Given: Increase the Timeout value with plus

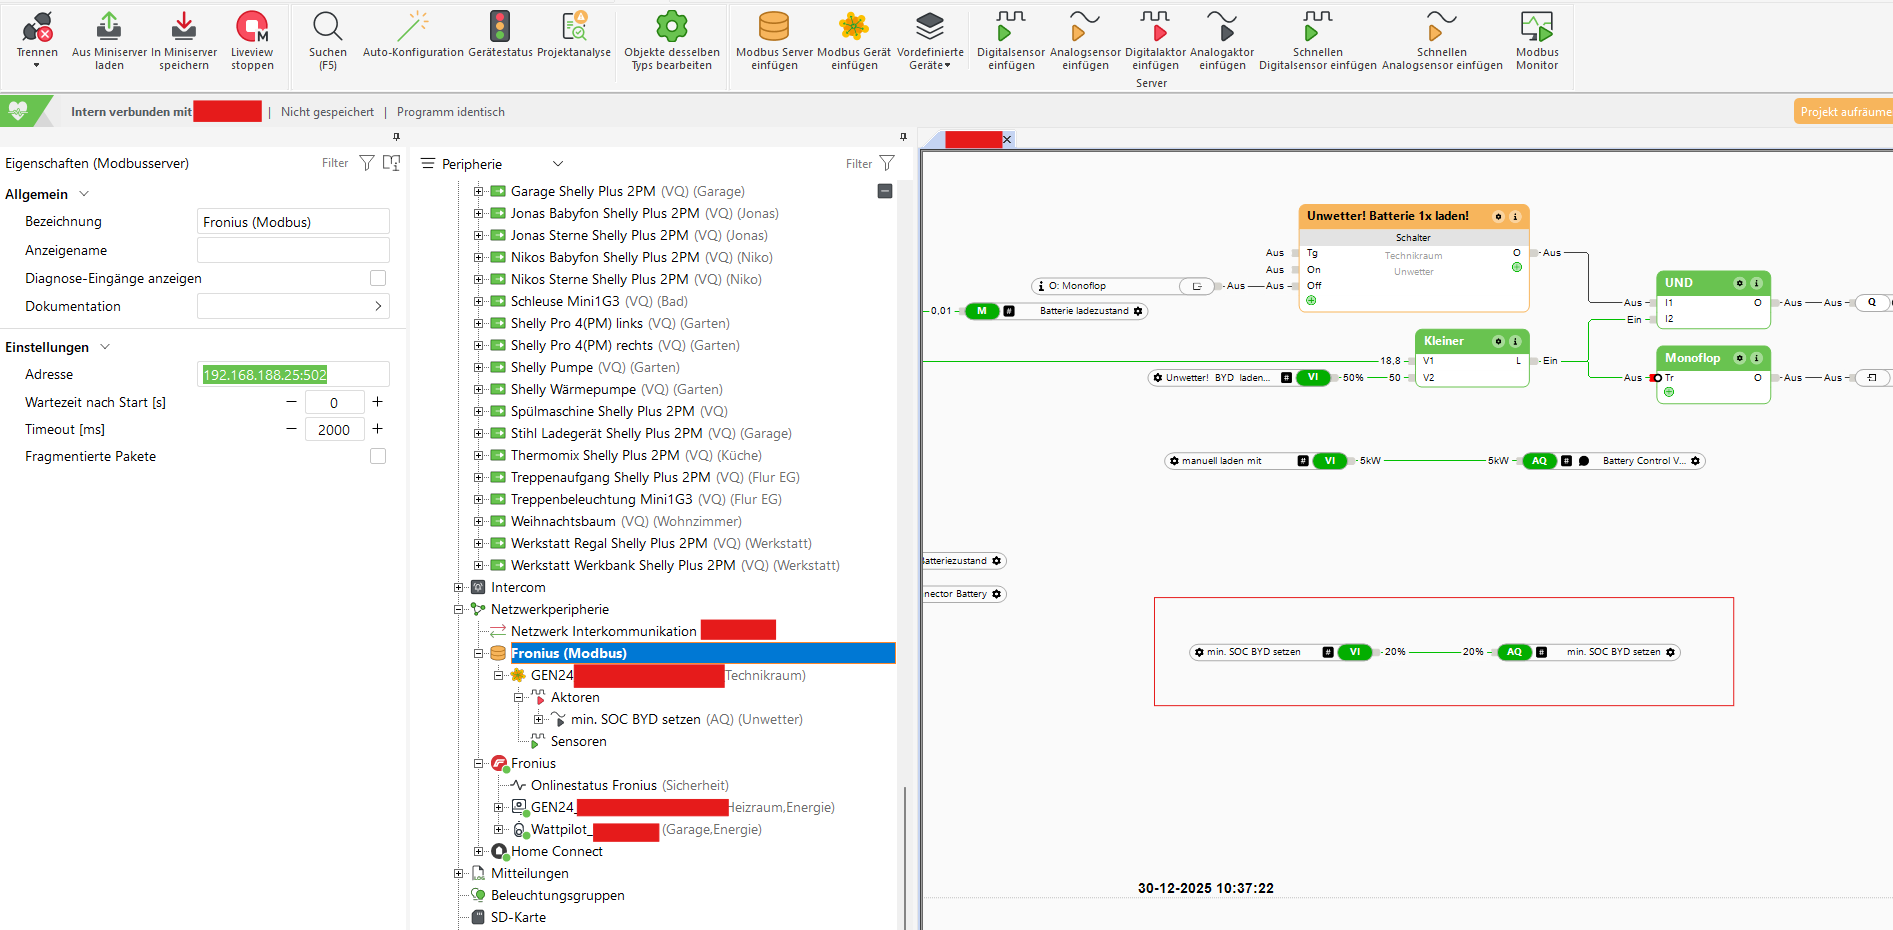Looking at the screenshot, I should point(378,429).
